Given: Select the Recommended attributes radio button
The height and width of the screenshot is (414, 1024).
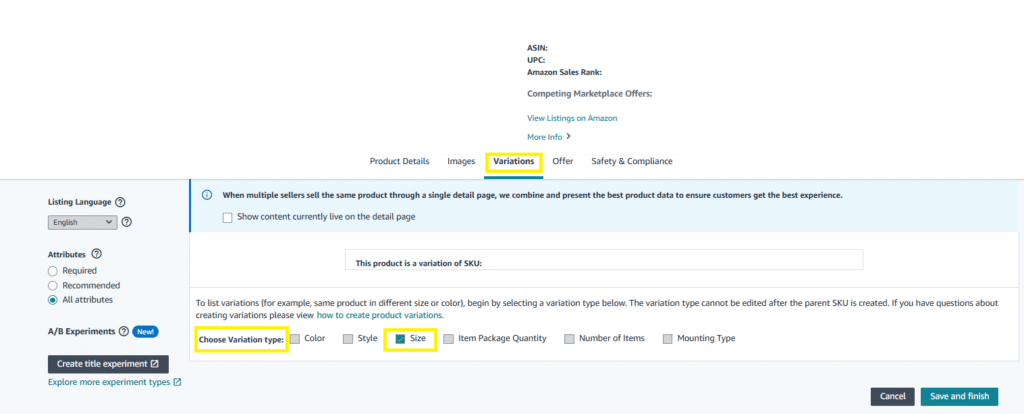Looking at the screenshot, I should point(53,285).
